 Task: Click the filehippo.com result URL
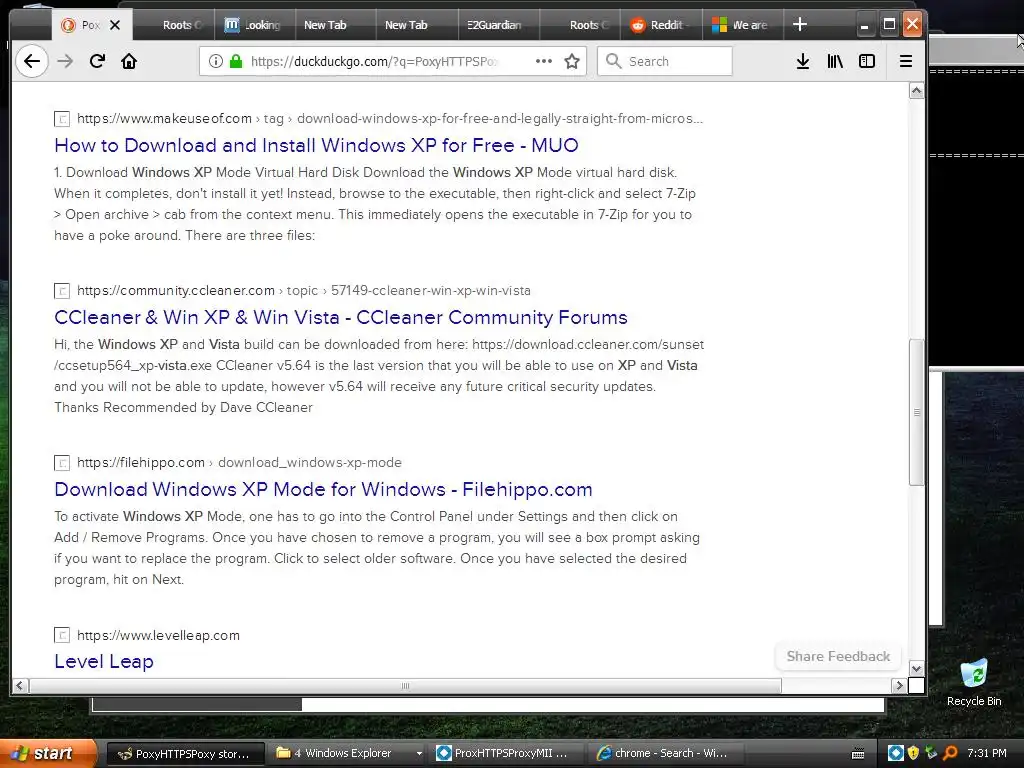pos(239,463)
